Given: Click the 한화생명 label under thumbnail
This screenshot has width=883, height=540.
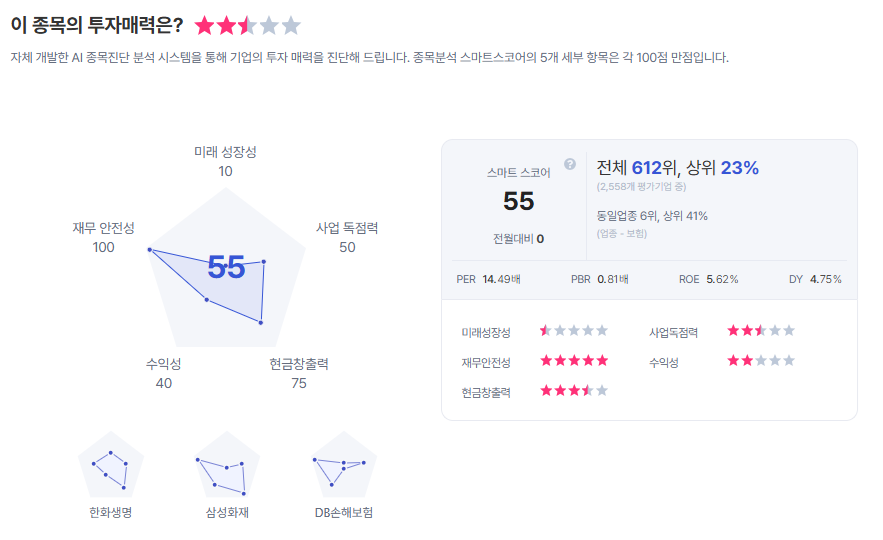Looking at the screenshot, I should 110,513.
